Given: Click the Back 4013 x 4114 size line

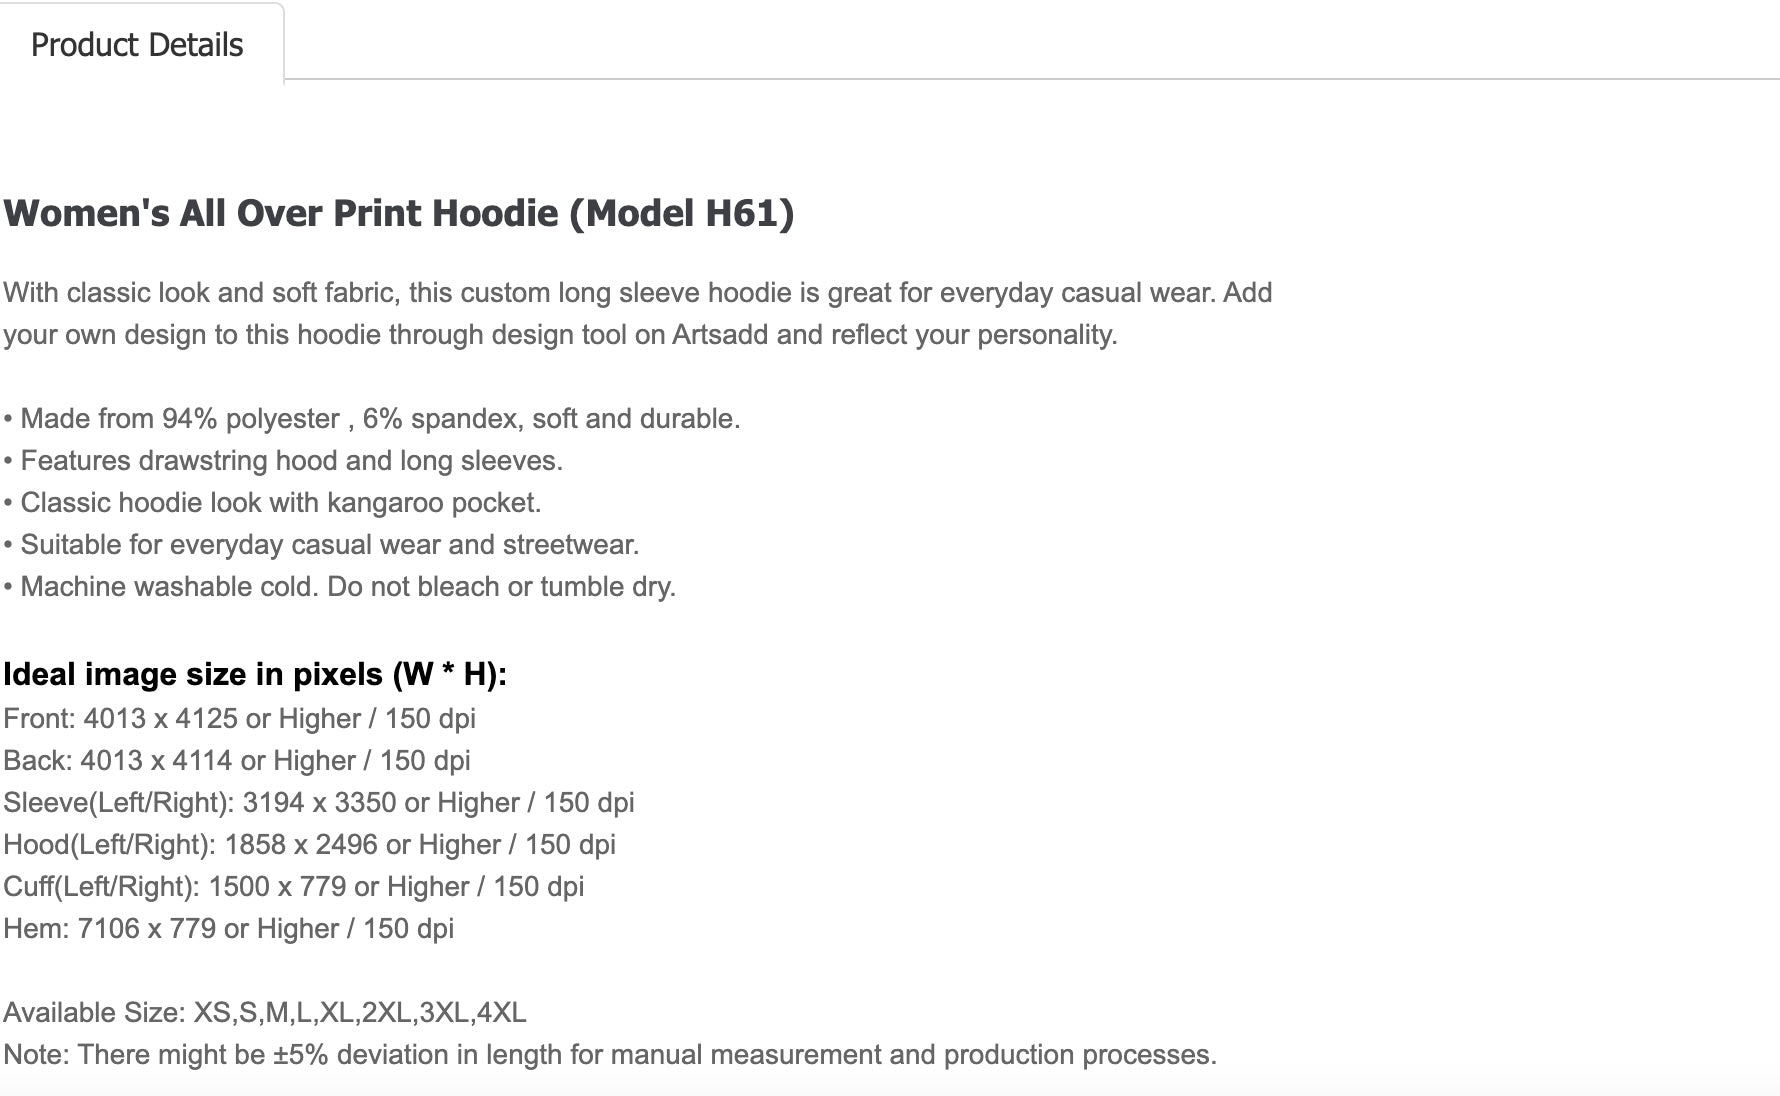Looking at the screenshot, I should 236,761.
